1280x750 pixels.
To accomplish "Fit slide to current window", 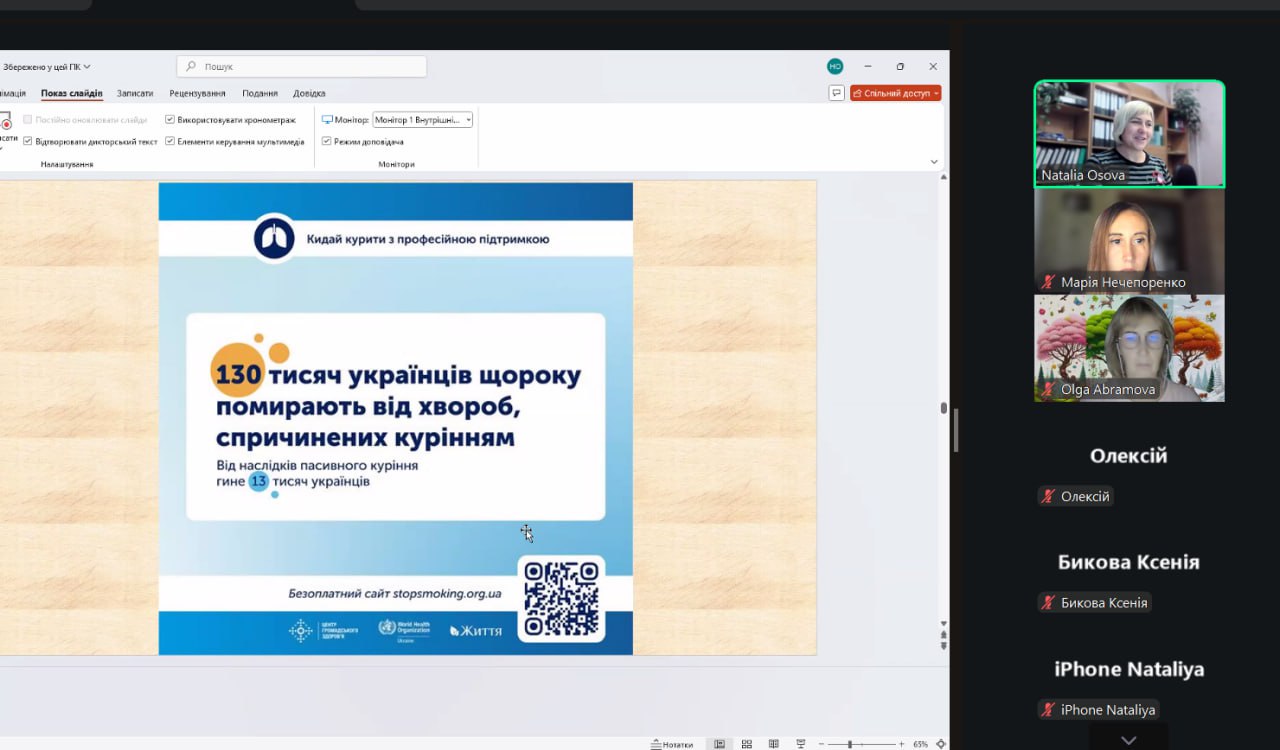I will (940, 744).
